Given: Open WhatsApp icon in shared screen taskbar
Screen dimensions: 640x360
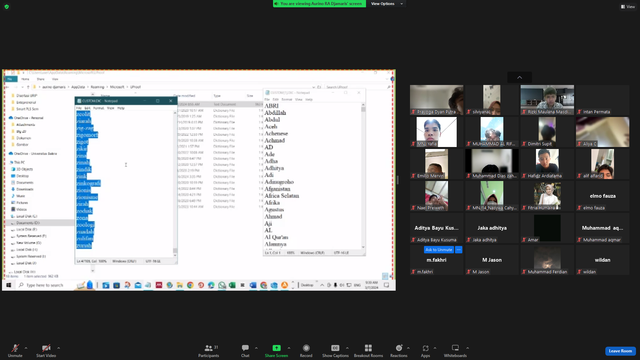Looking at the screenshot, I should click(222, 285).
